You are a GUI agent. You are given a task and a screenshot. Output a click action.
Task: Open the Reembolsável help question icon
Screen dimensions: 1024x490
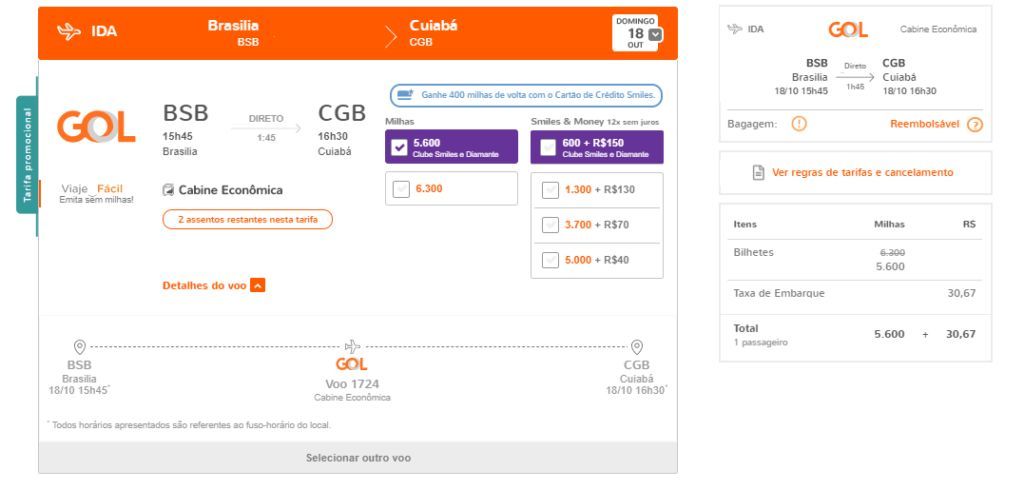coord(974,124)
